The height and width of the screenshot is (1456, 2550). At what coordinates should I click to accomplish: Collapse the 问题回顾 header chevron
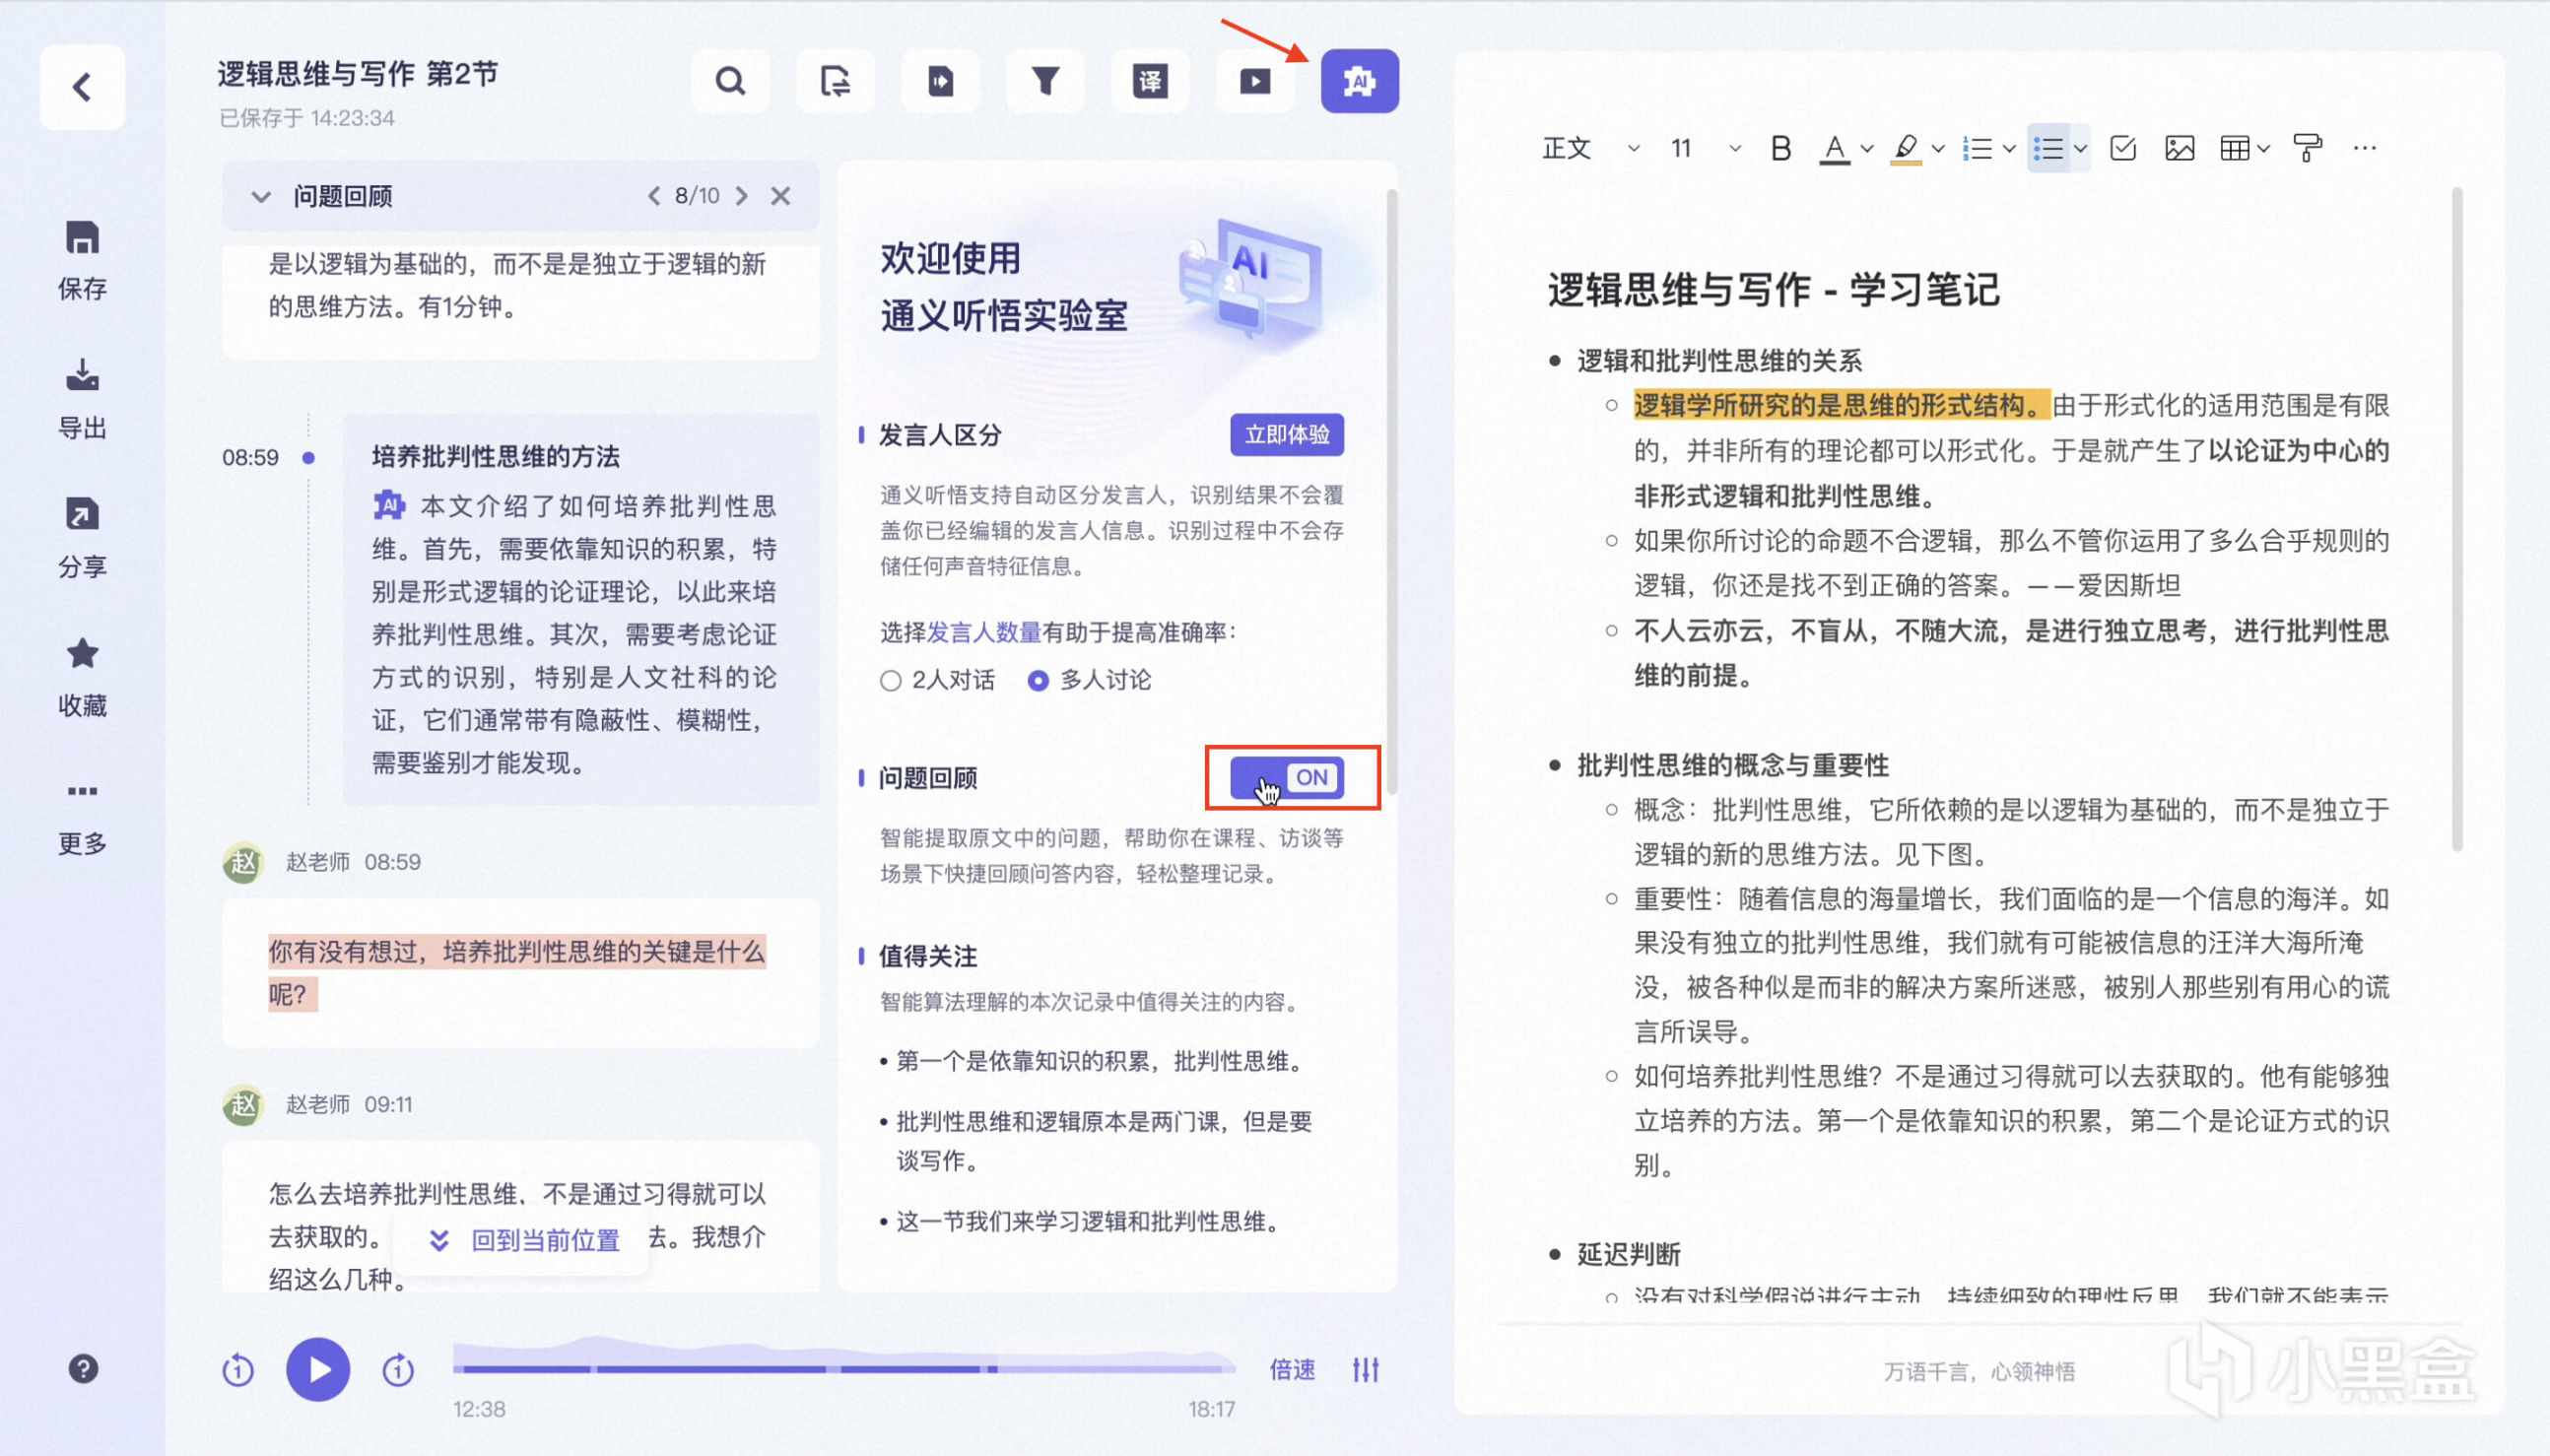click(x=261, y=196)
